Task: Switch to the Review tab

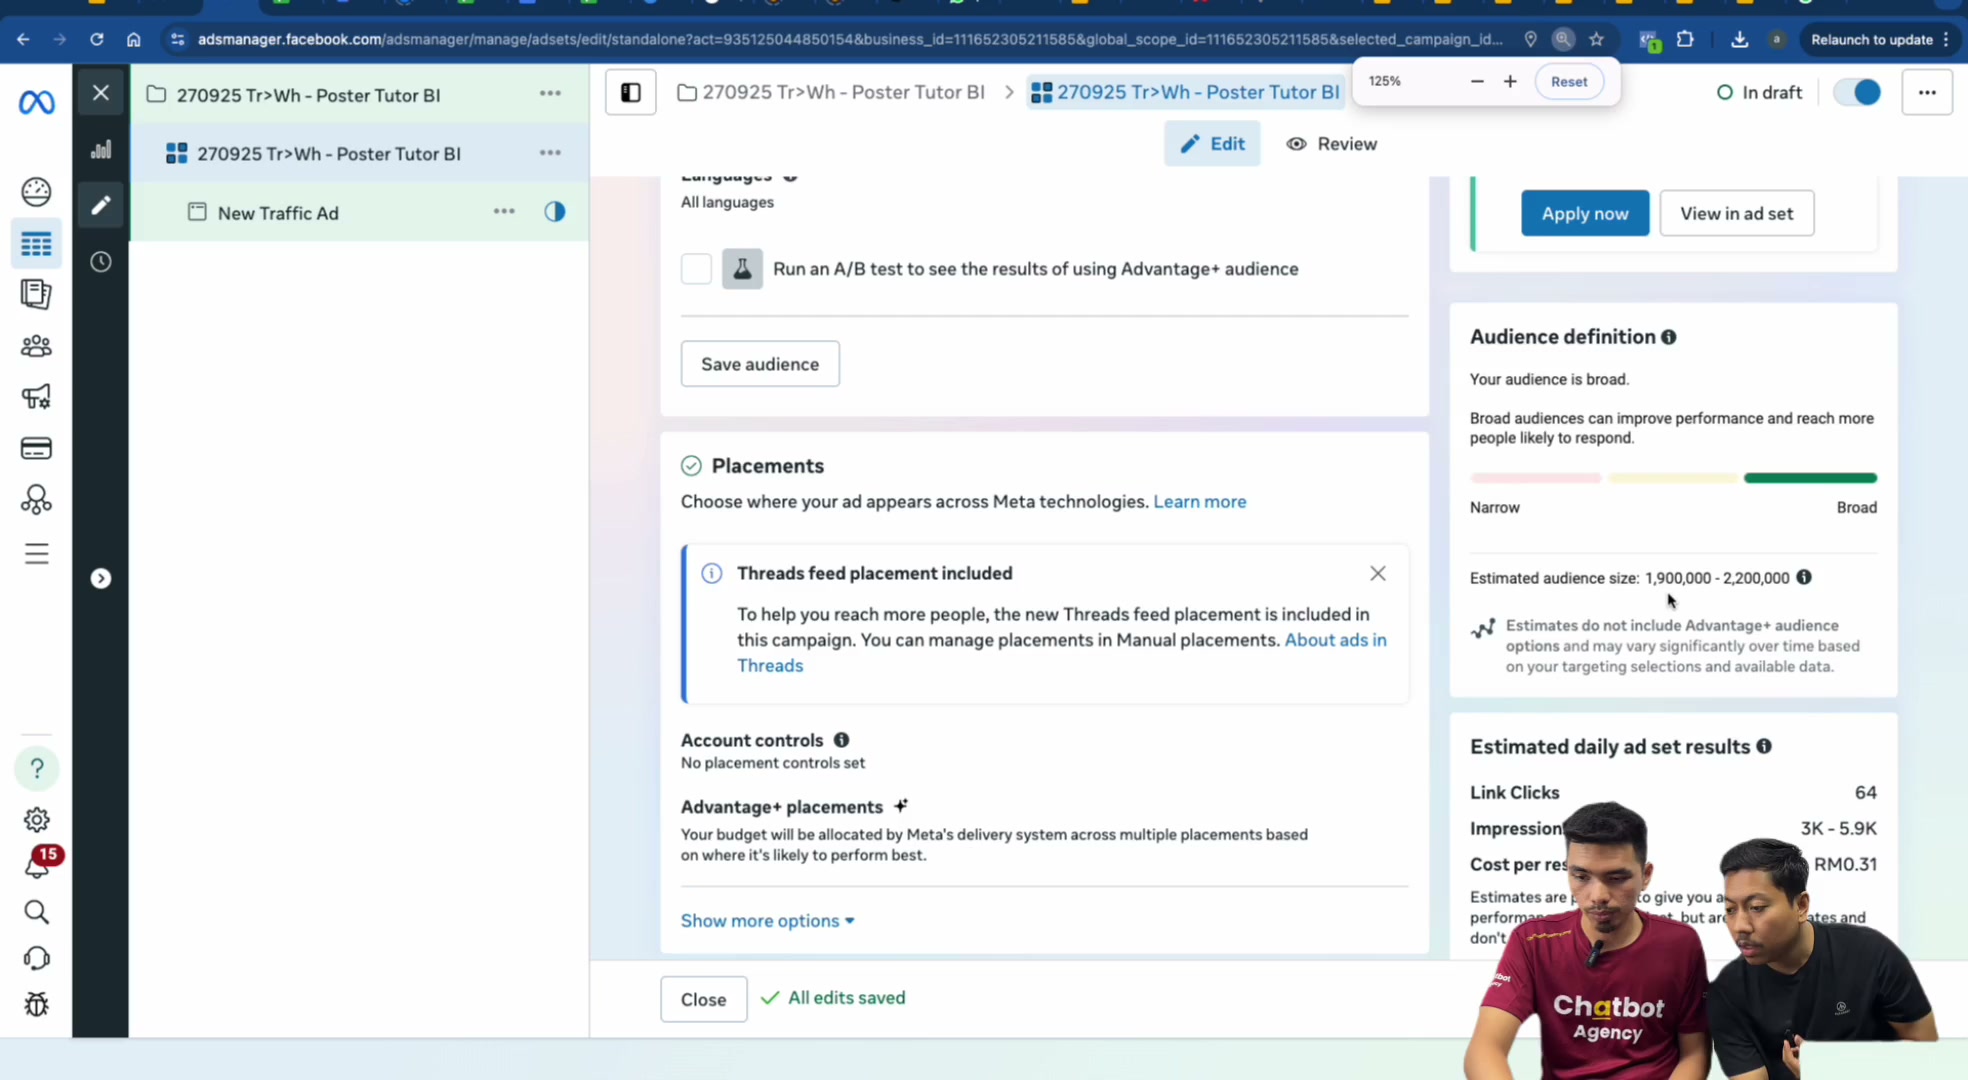Action: tap(1332, 144)
